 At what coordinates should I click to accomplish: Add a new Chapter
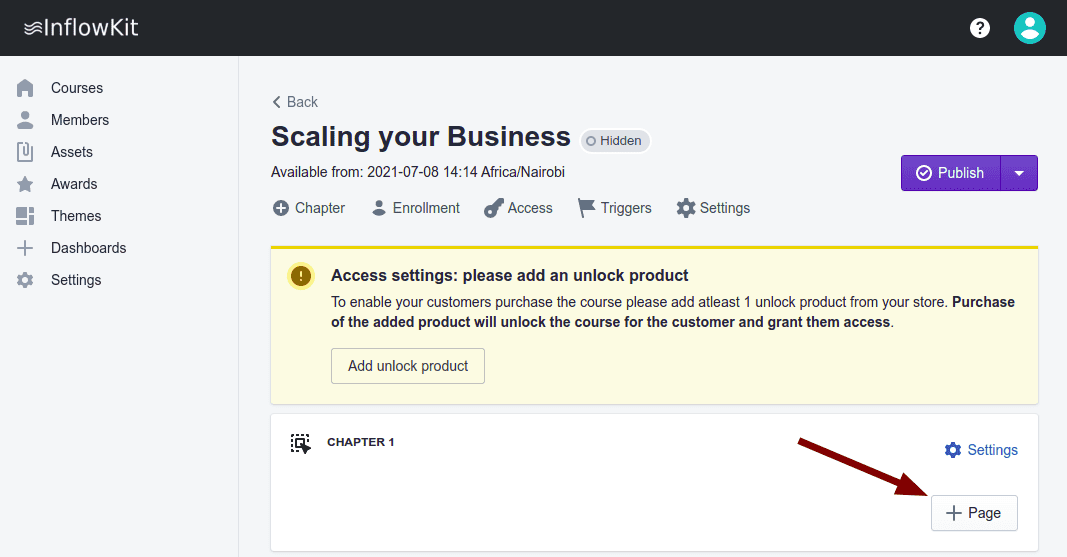coord(308,208)
